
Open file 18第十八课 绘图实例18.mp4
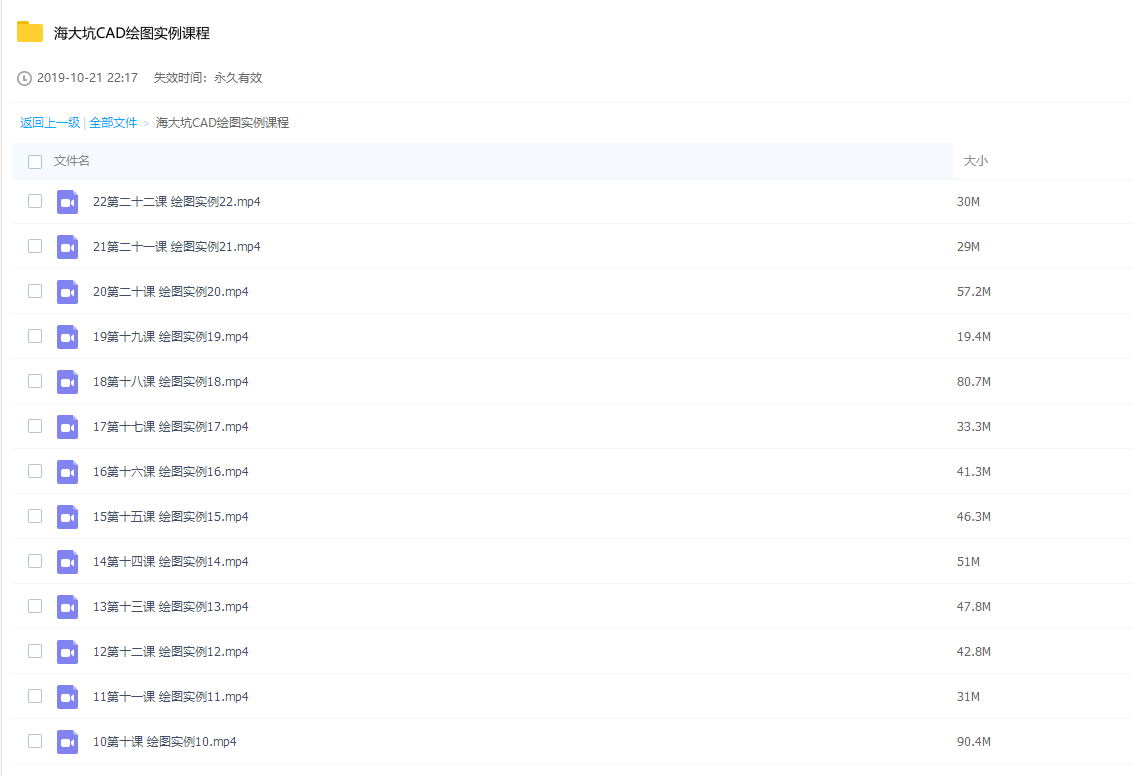tap(171, 381)
